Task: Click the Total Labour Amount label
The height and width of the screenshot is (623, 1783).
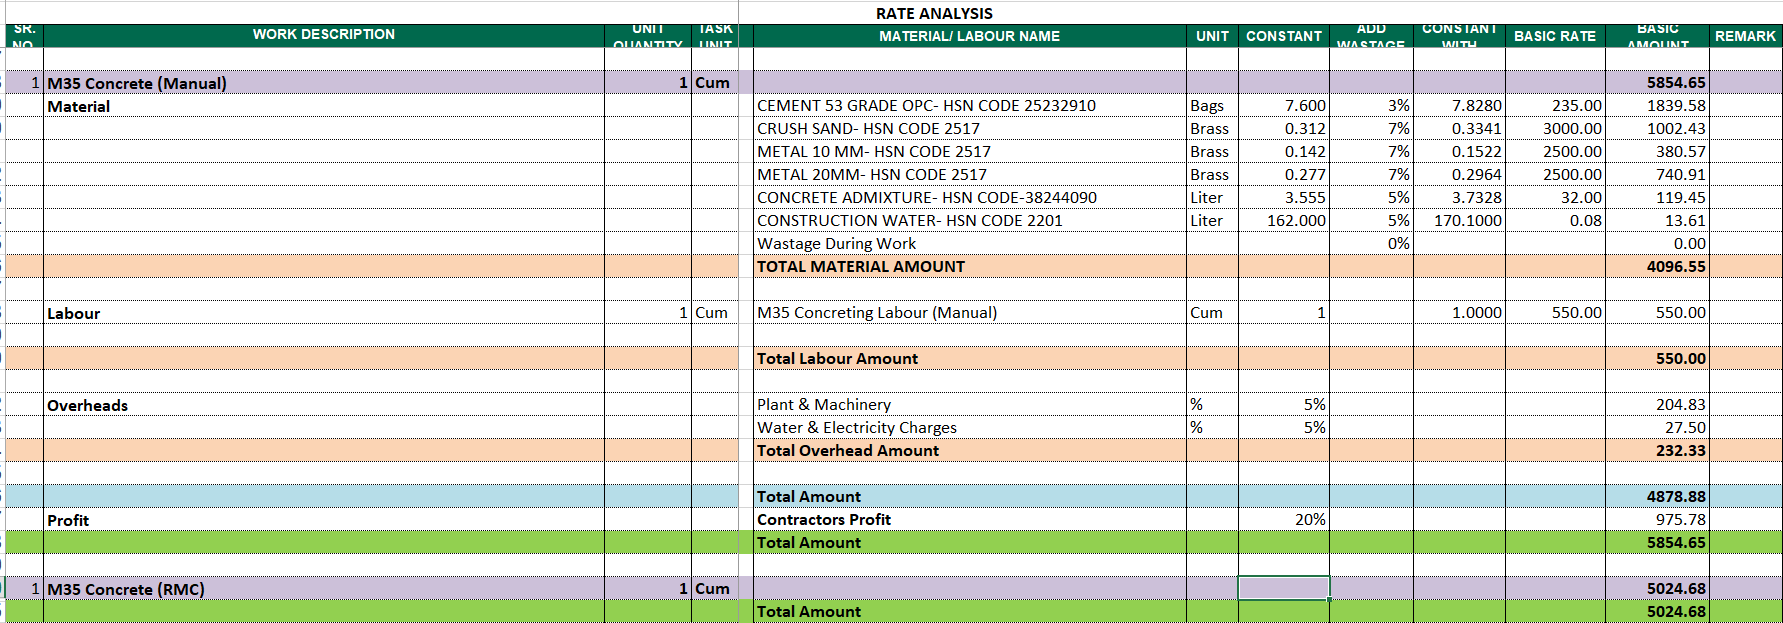Action: click(969, 359)
